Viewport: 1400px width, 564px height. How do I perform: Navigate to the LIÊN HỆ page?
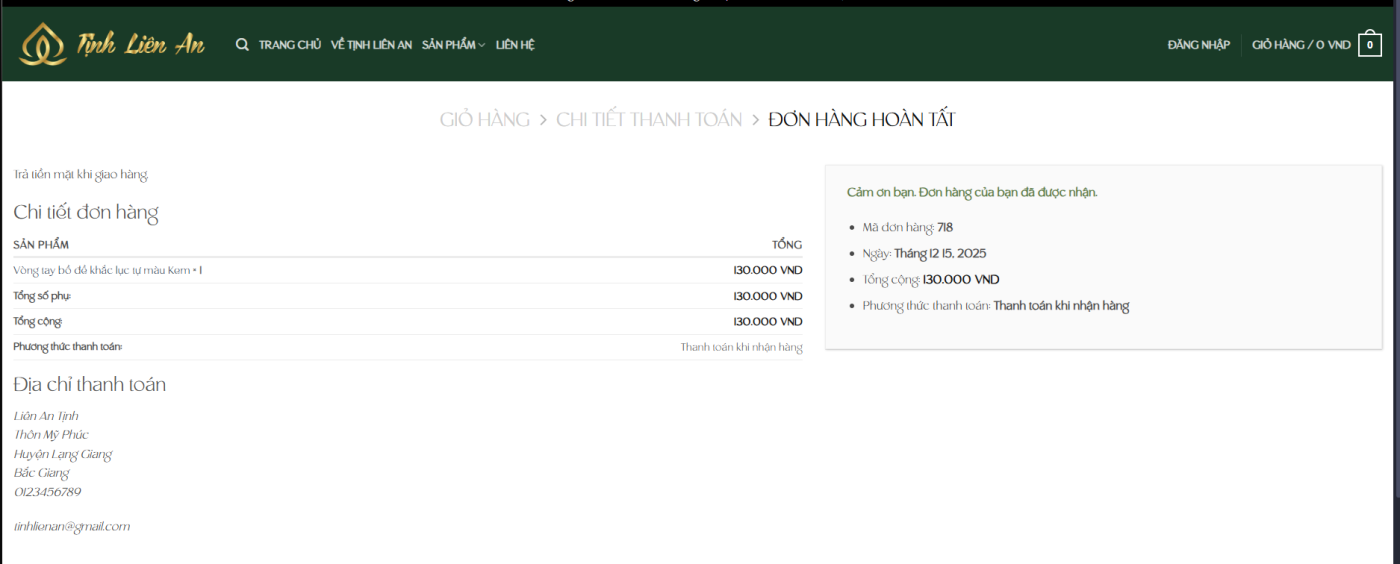click(x=515, y=45)
